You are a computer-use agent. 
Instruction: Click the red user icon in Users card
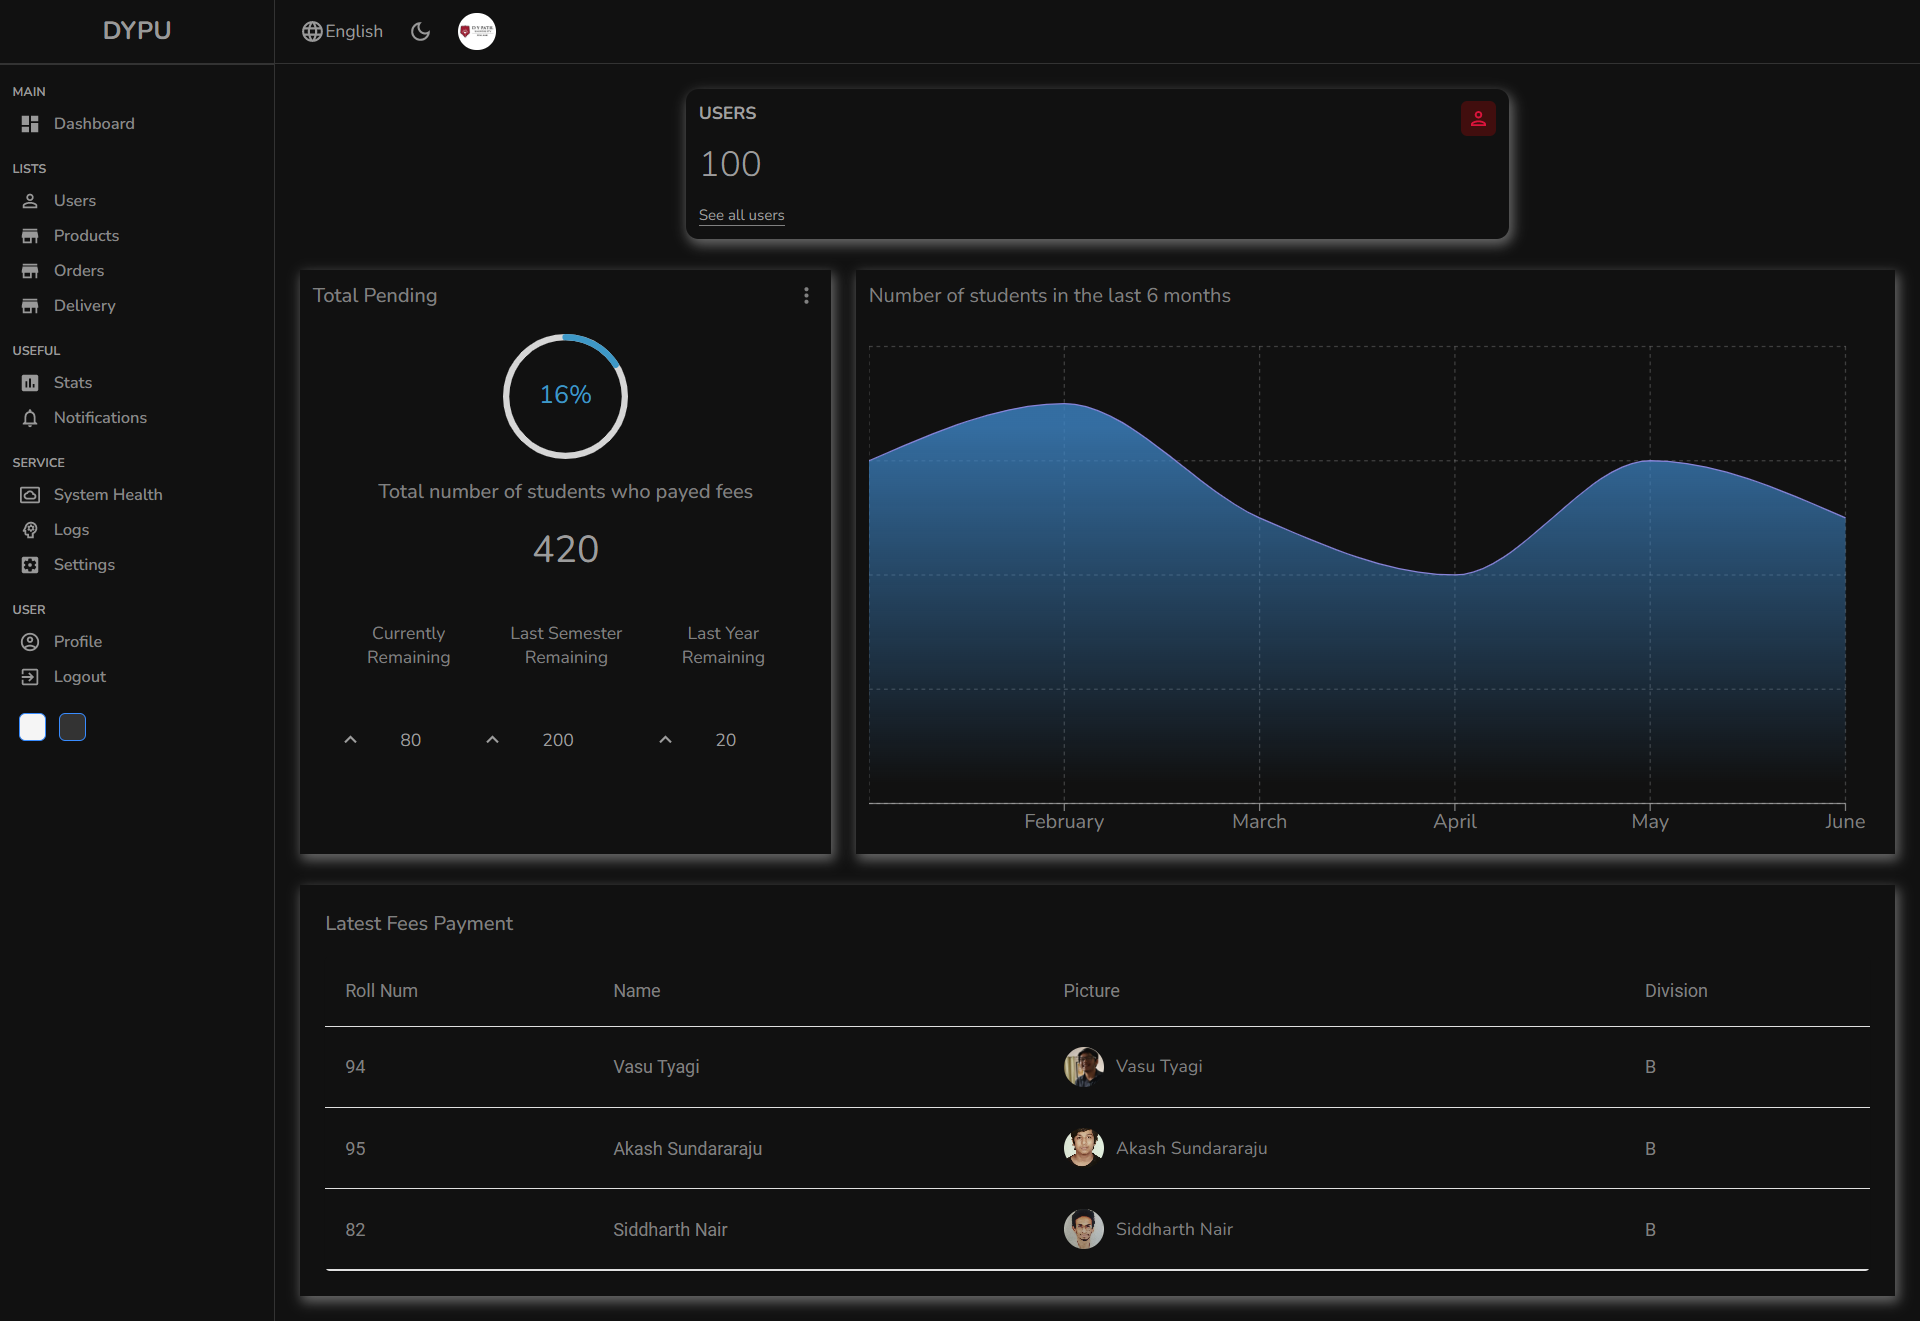point(1478,119)
